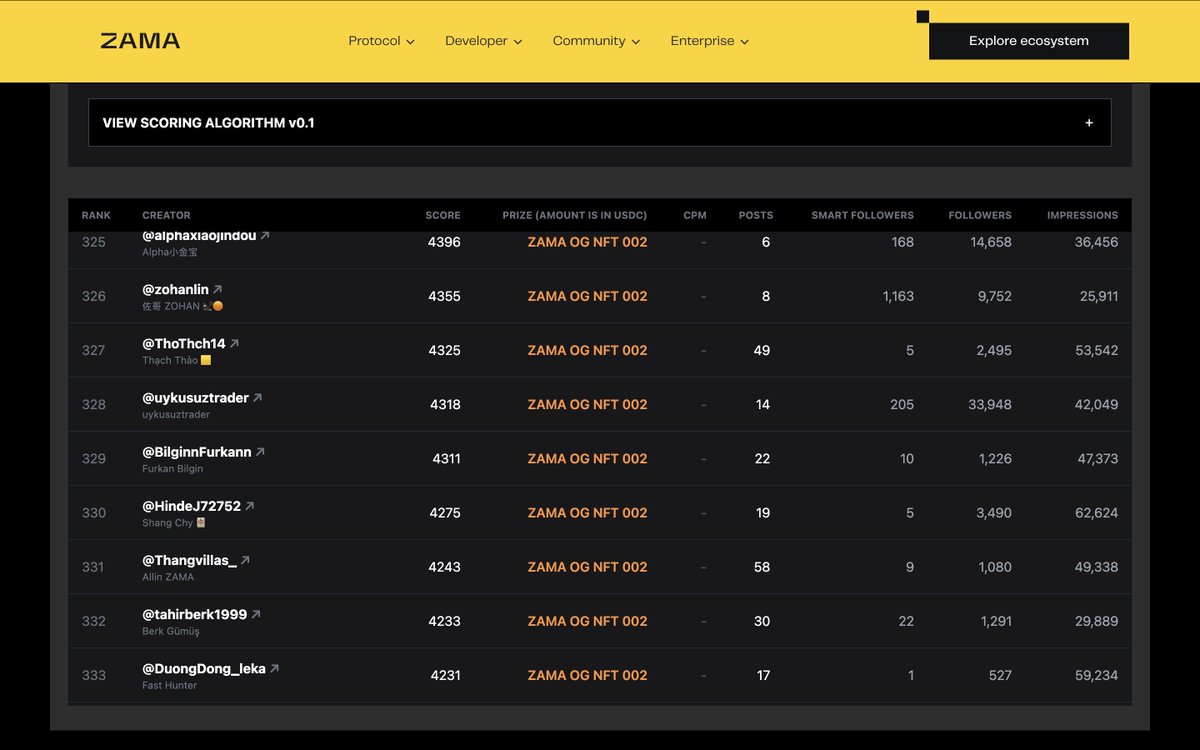Expand VIEW SCORING ALGORITHM v0.1 section

click(599, 123)
